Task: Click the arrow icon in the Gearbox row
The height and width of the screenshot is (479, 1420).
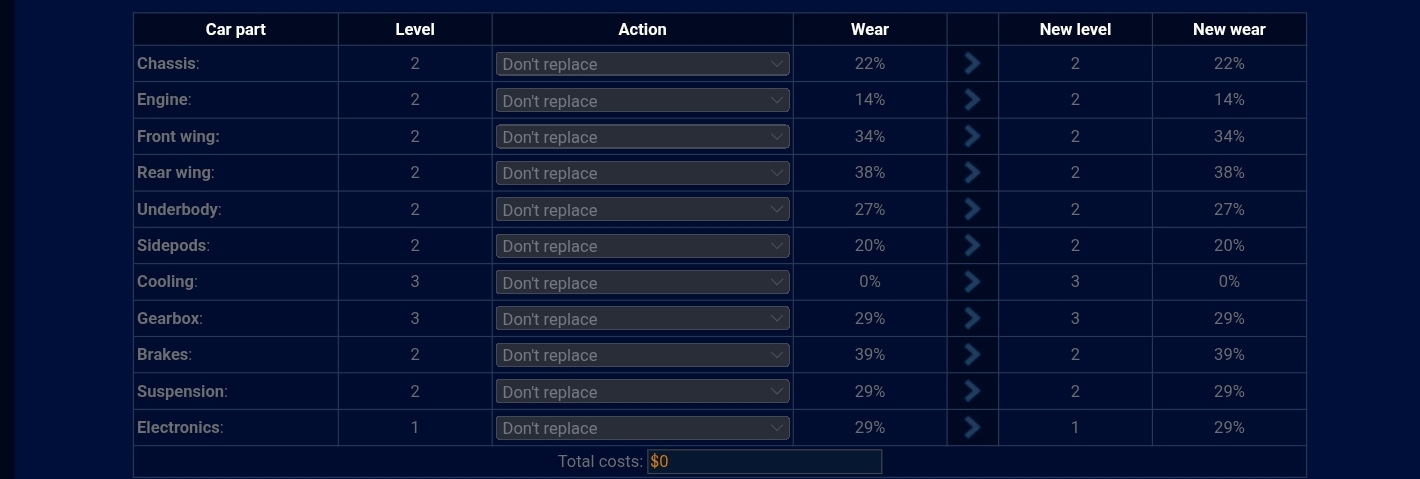Action: click(972, 319)
